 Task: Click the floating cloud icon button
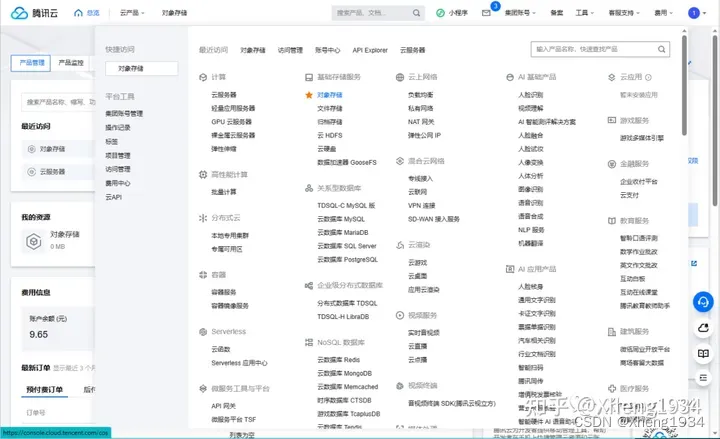click(703, 328)
